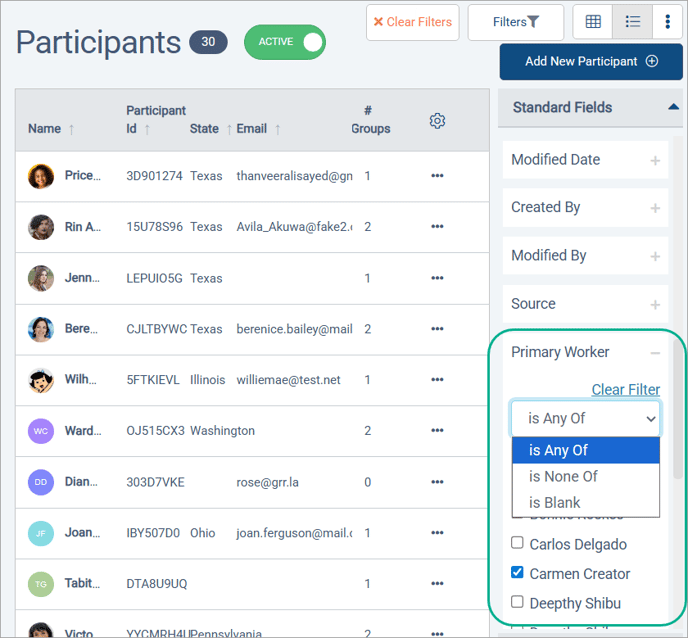Image resolution: width=688 pixels, height=638 pixels.
Task: Tick the Deepthy Shibu checkbox
Action: coord(517,602)
